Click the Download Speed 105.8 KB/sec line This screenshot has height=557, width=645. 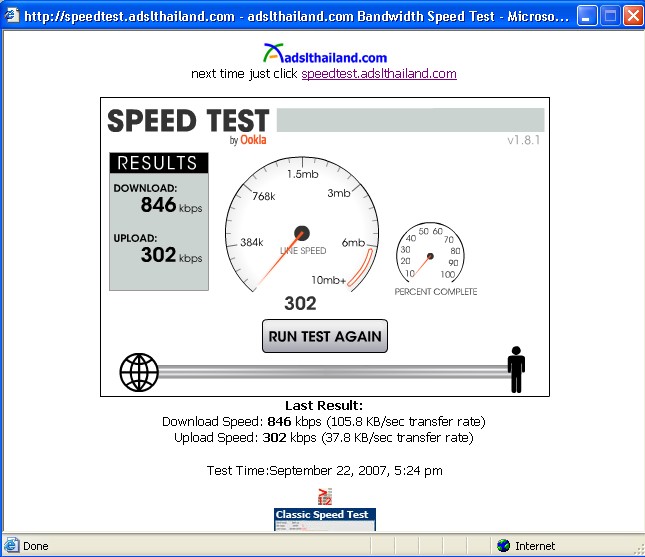(324, 422)
